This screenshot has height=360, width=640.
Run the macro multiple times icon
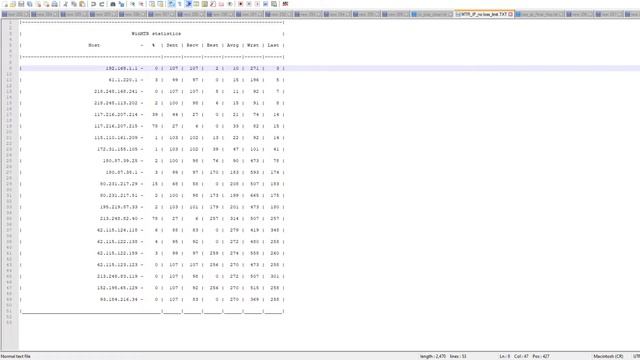pos(265,4)
